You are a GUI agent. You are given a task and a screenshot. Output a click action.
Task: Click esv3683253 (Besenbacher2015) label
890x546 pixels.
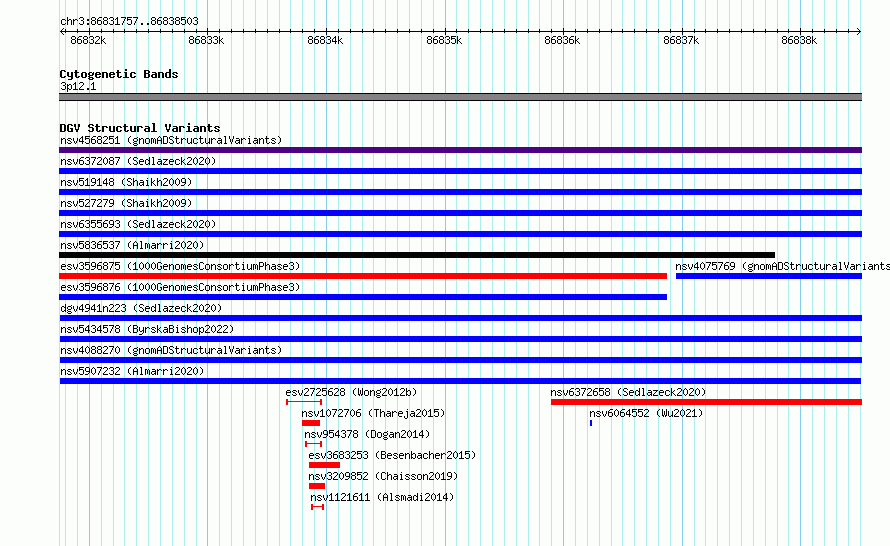392,455
